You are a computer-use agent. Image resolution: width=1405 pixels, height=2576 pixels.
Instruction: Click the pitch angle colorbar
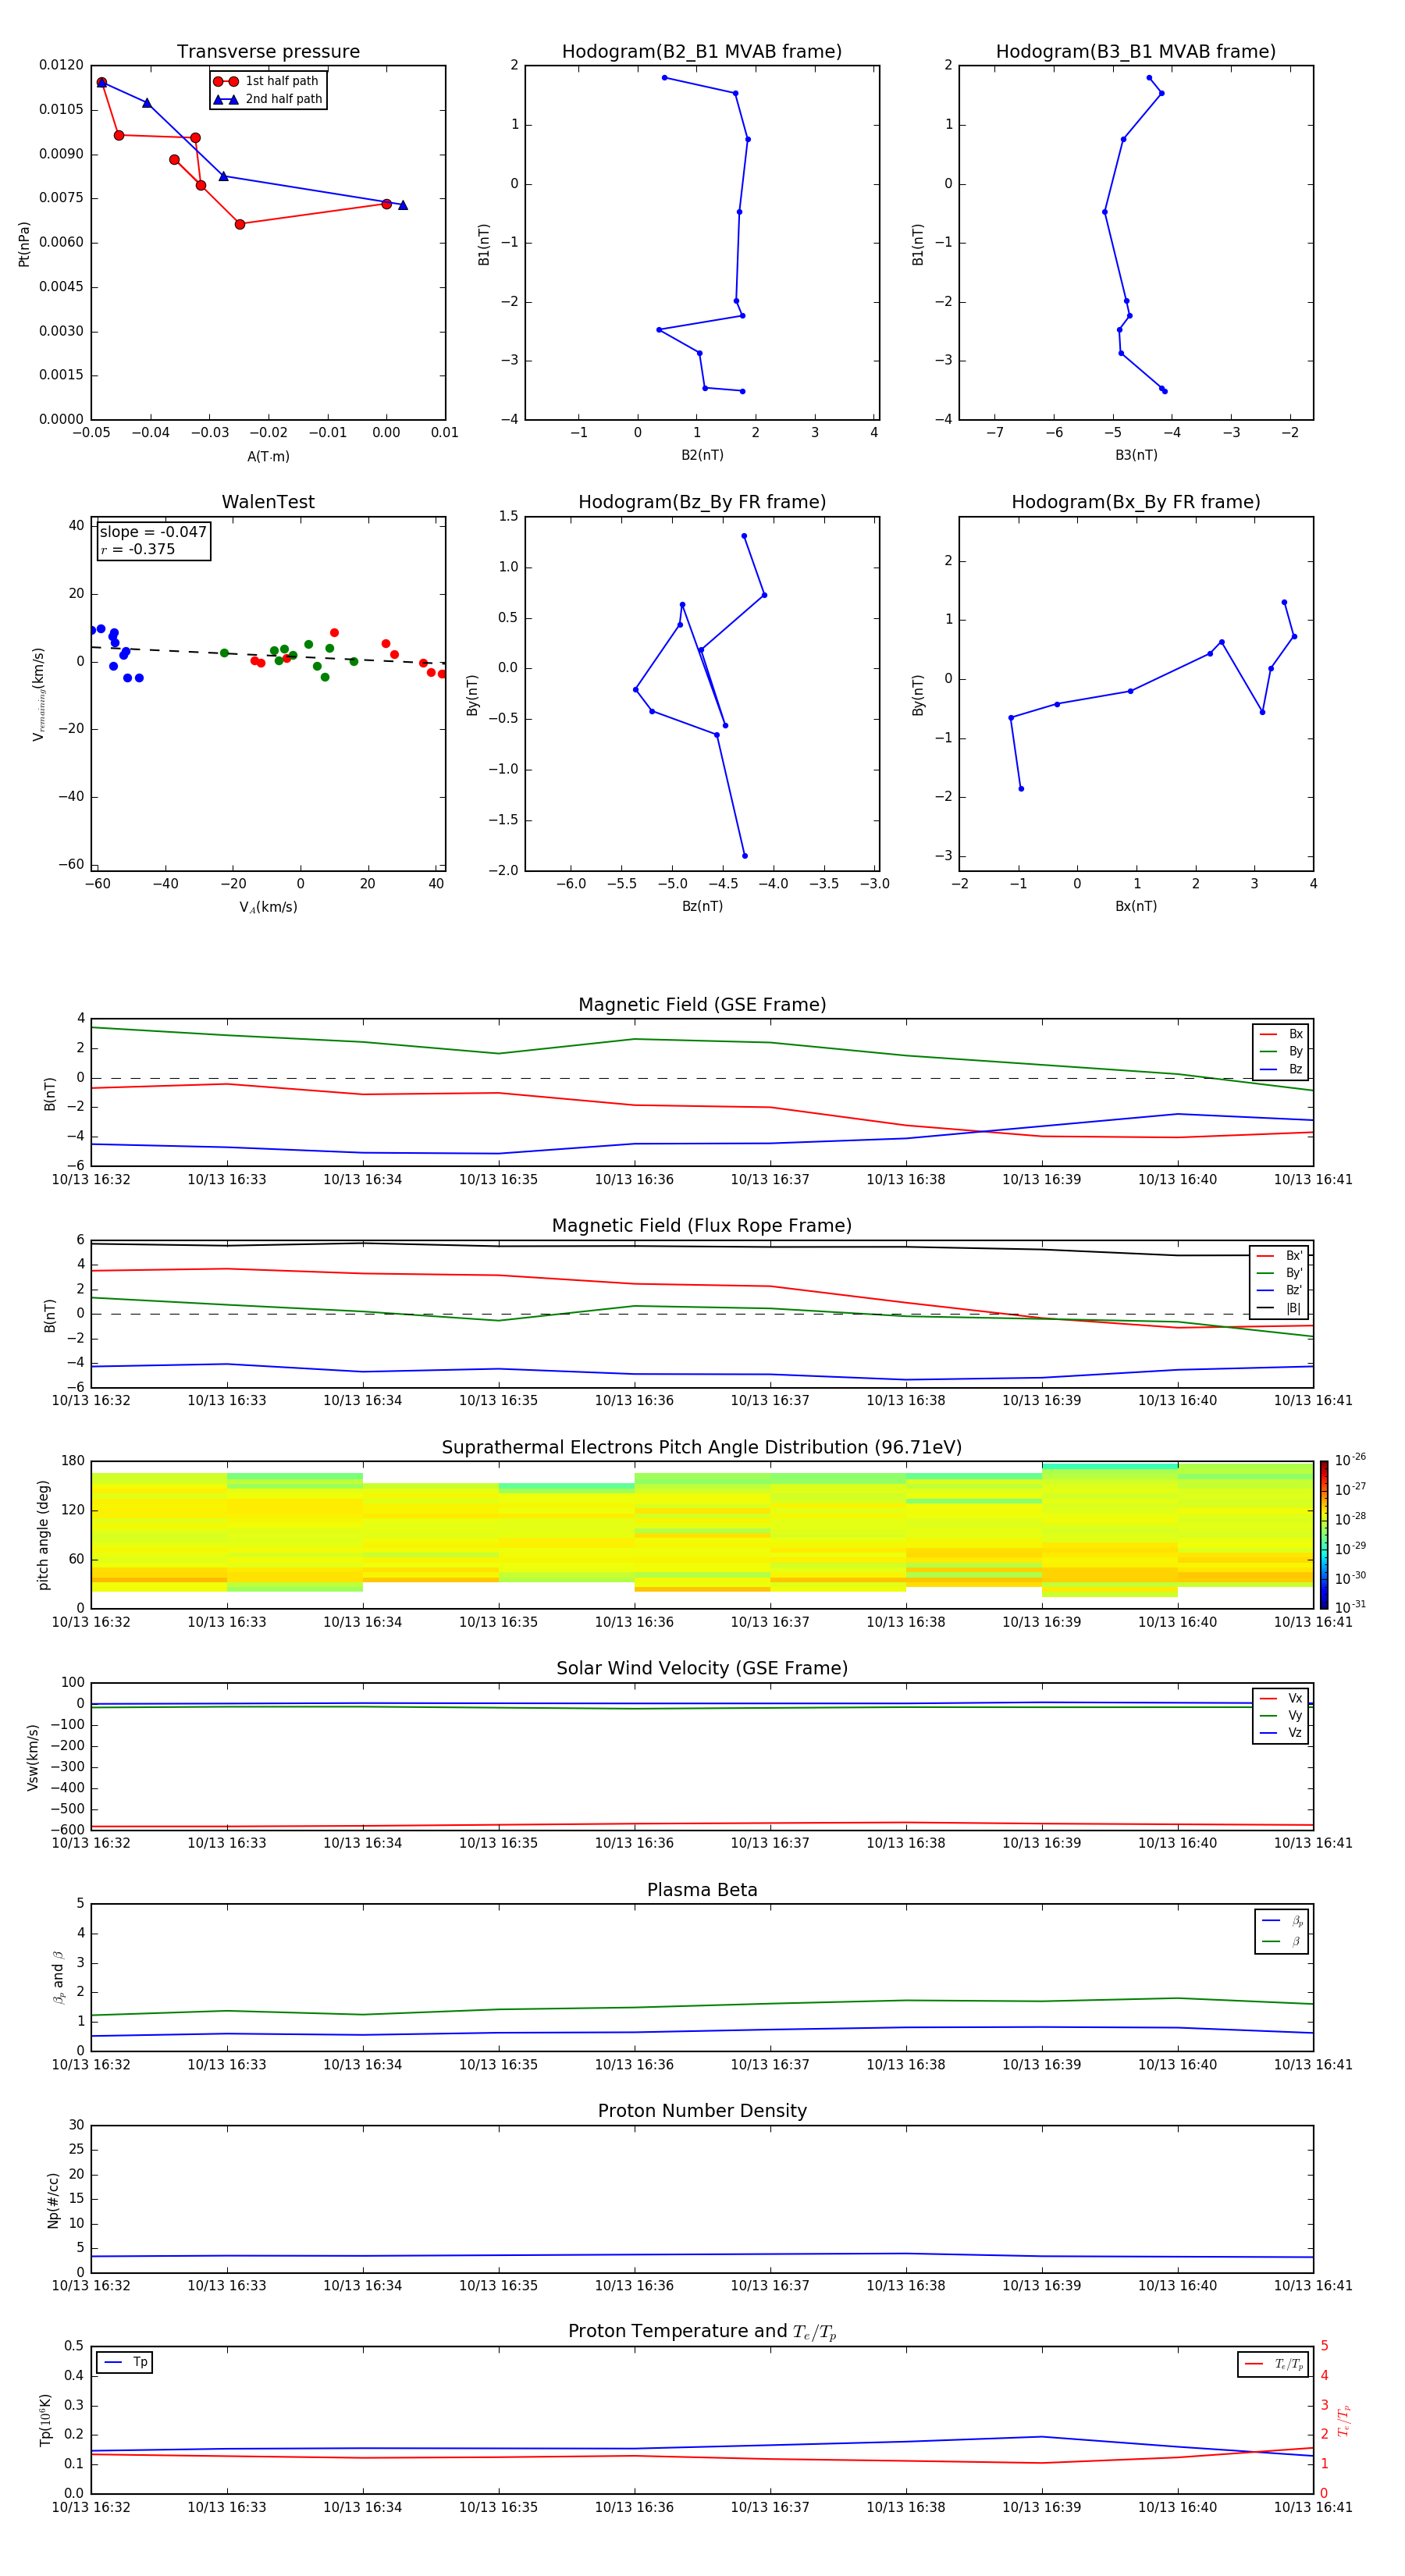(x=1324, y=1534)
